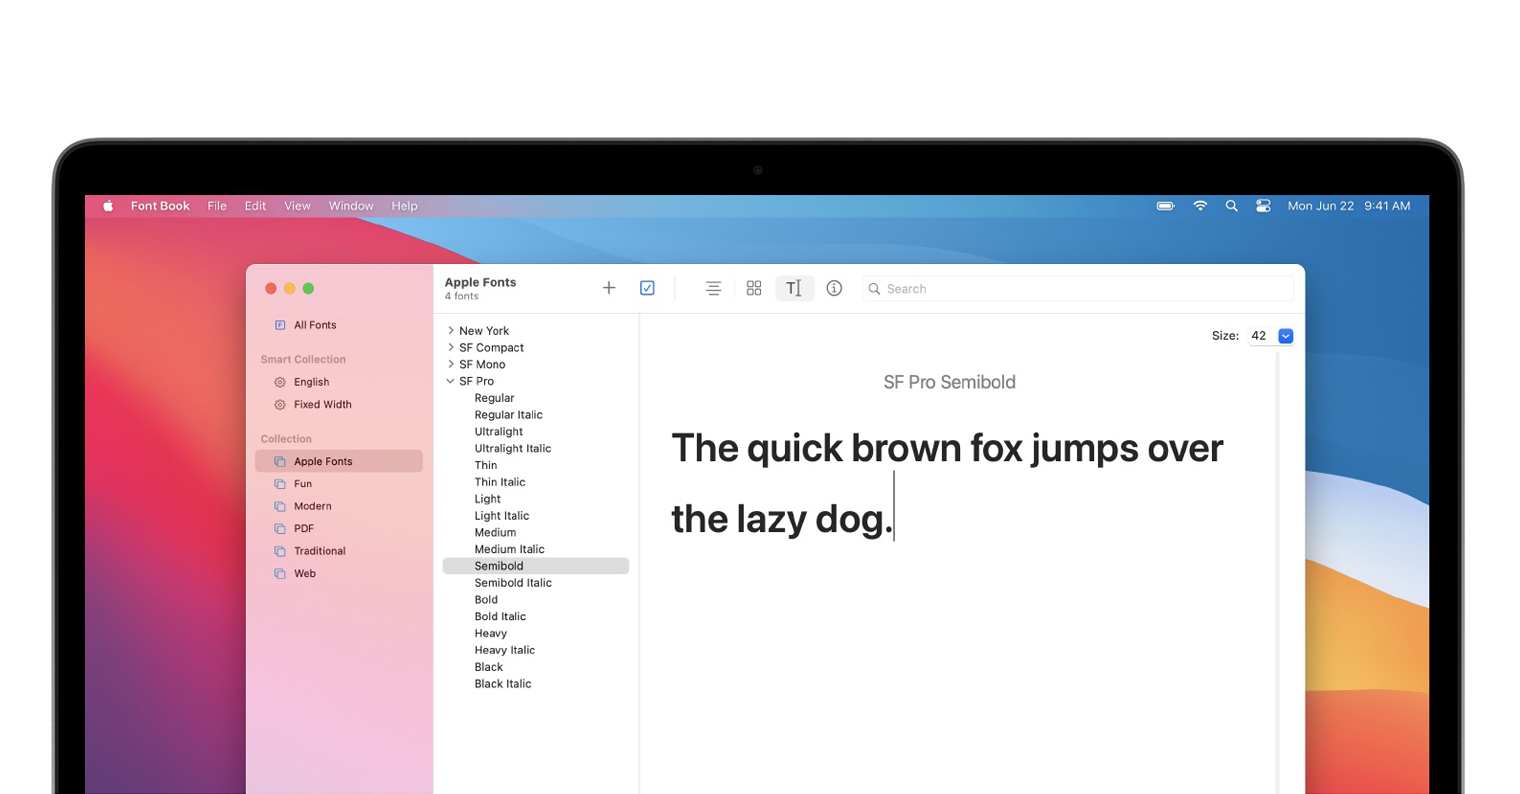Click the 'Collection' sidebar heading

click(x=286, y=439)
